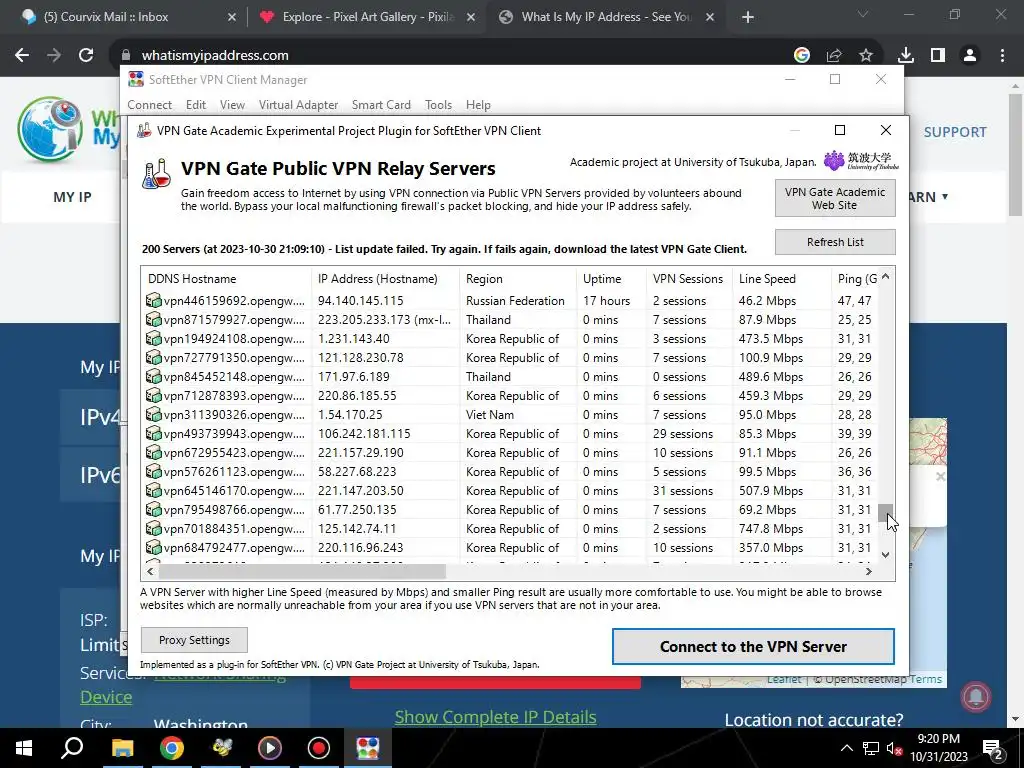Open Chrome downloads icon
Screen dimensions: 1024x768
(906, 56)
